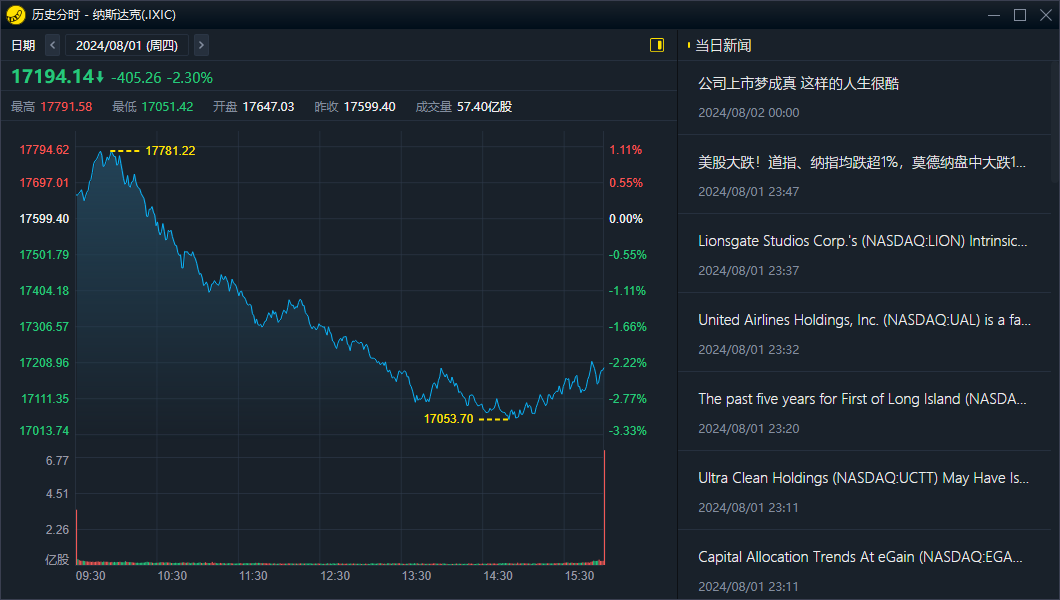Click y-axis label 17306.57

pyautogui.click(x=45, y=327)
